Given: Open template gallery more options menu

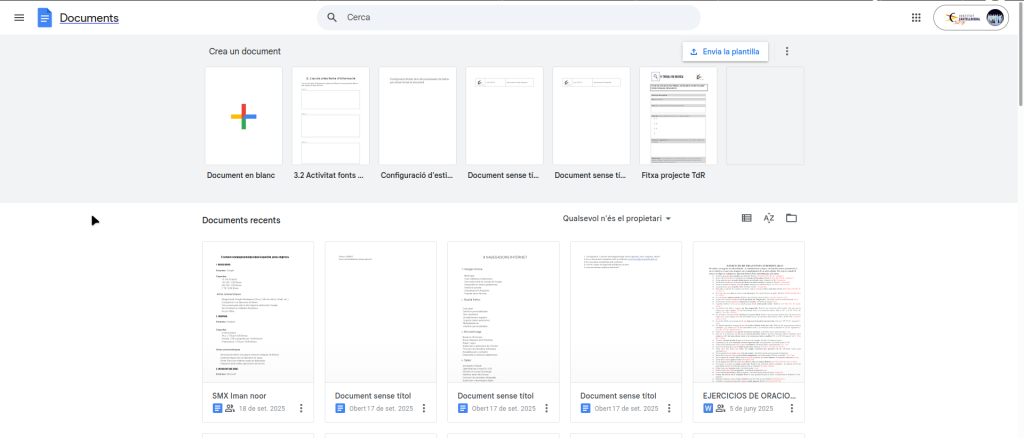Looking at the screenshot, I should [x=787, y=51].
